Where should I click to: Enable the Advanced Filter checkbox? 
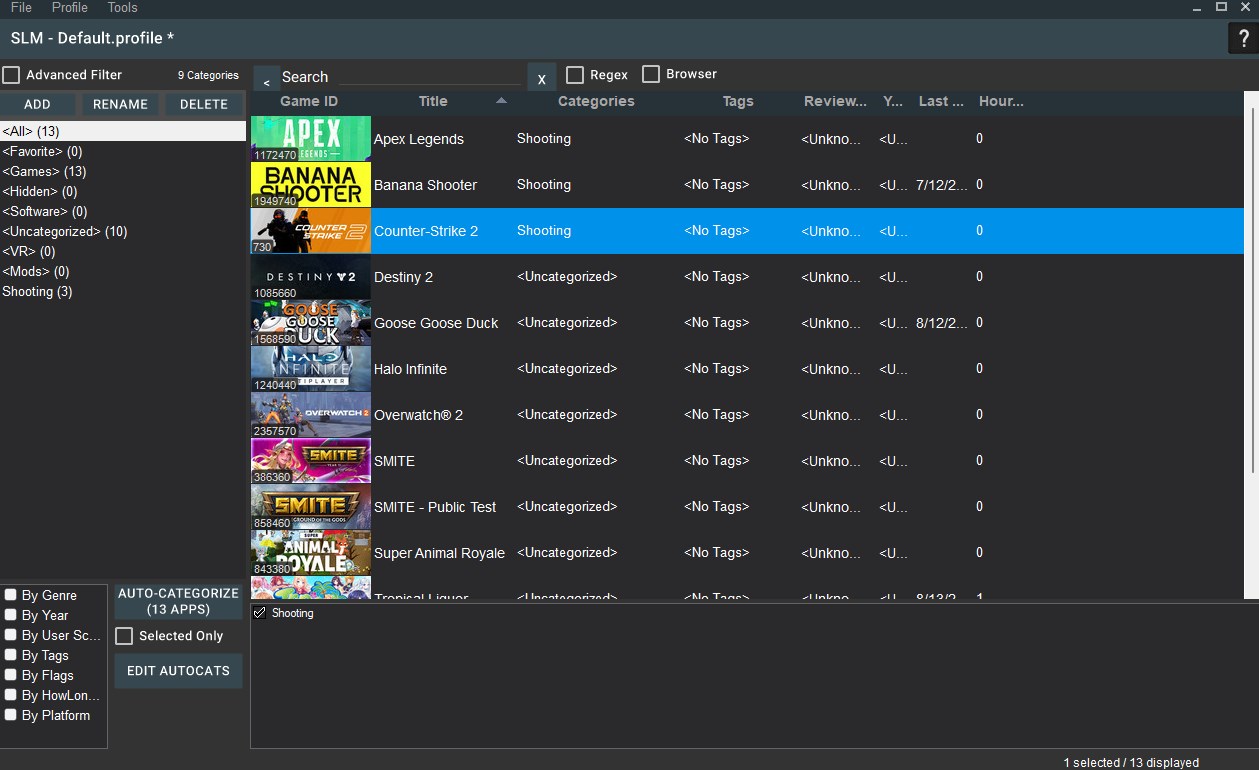point(11,74)
